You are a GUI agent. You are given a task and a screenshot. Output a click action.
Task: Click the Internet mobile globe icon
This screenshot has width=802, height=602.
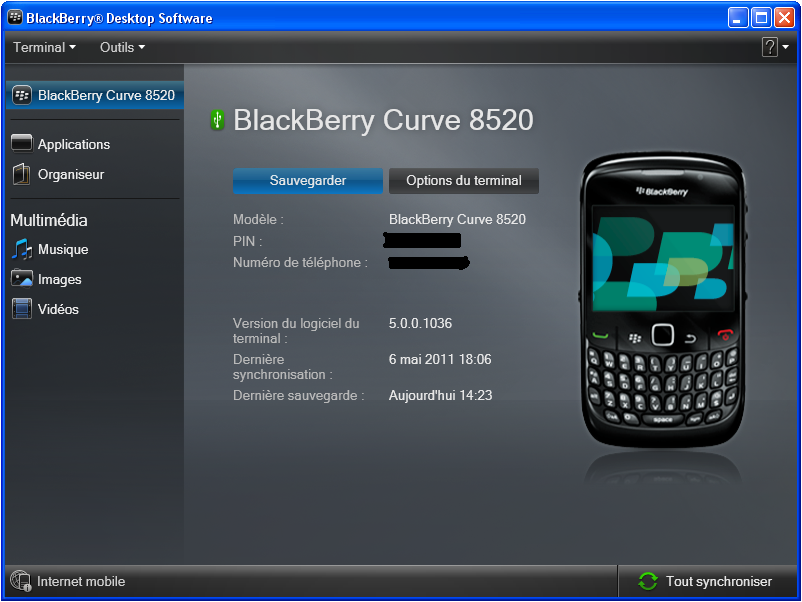tap(20, 581)
